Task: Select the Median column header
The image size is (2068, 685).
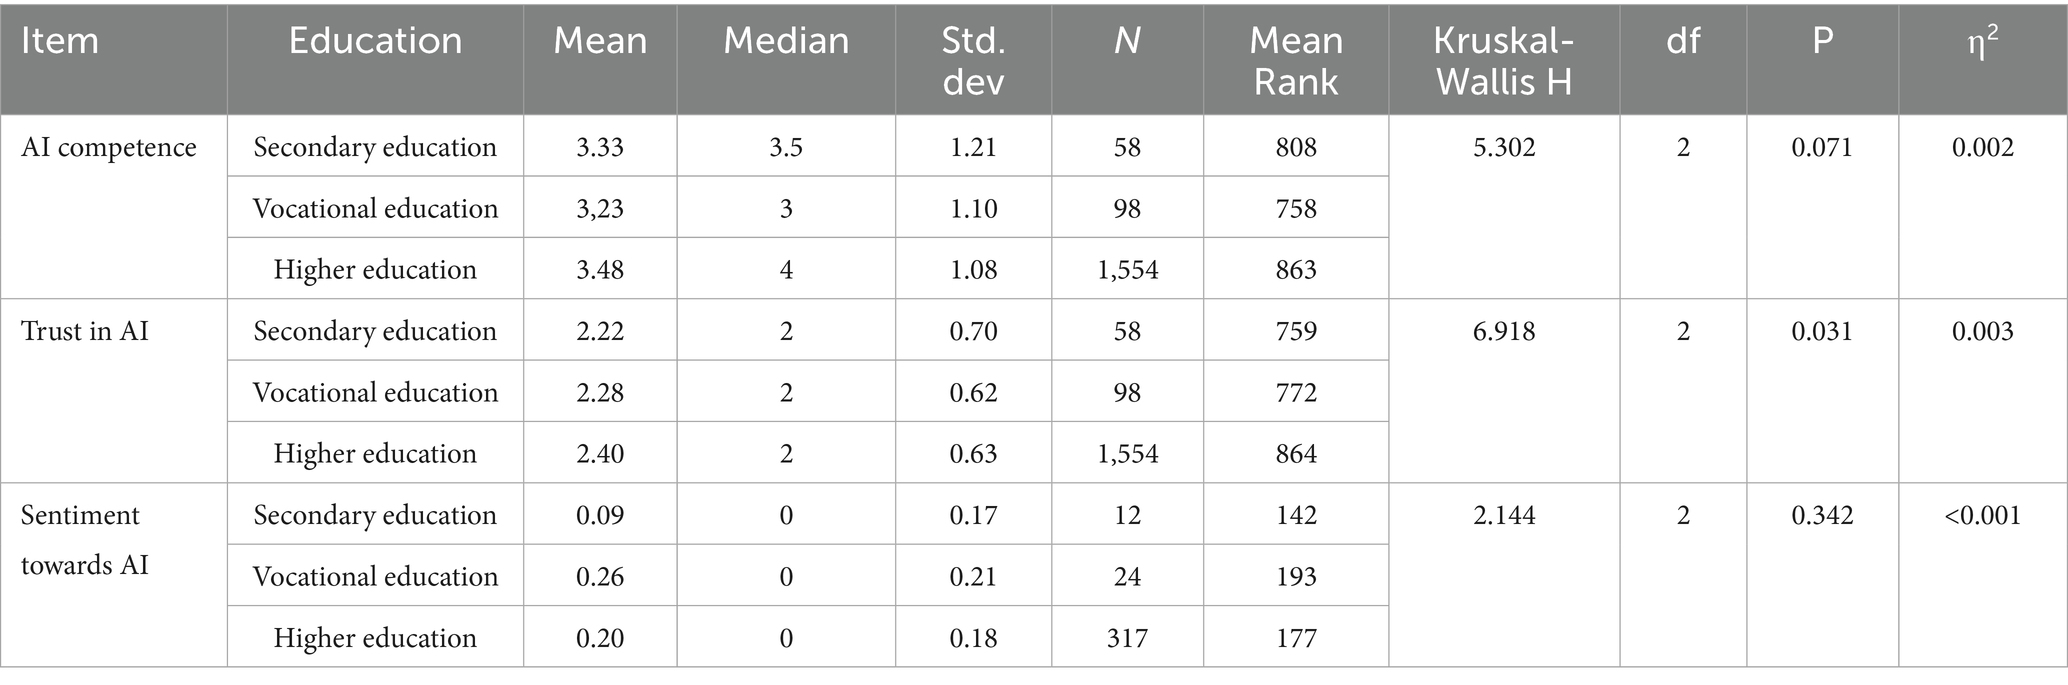Action: pyautogui.click(x=786, y=41)
